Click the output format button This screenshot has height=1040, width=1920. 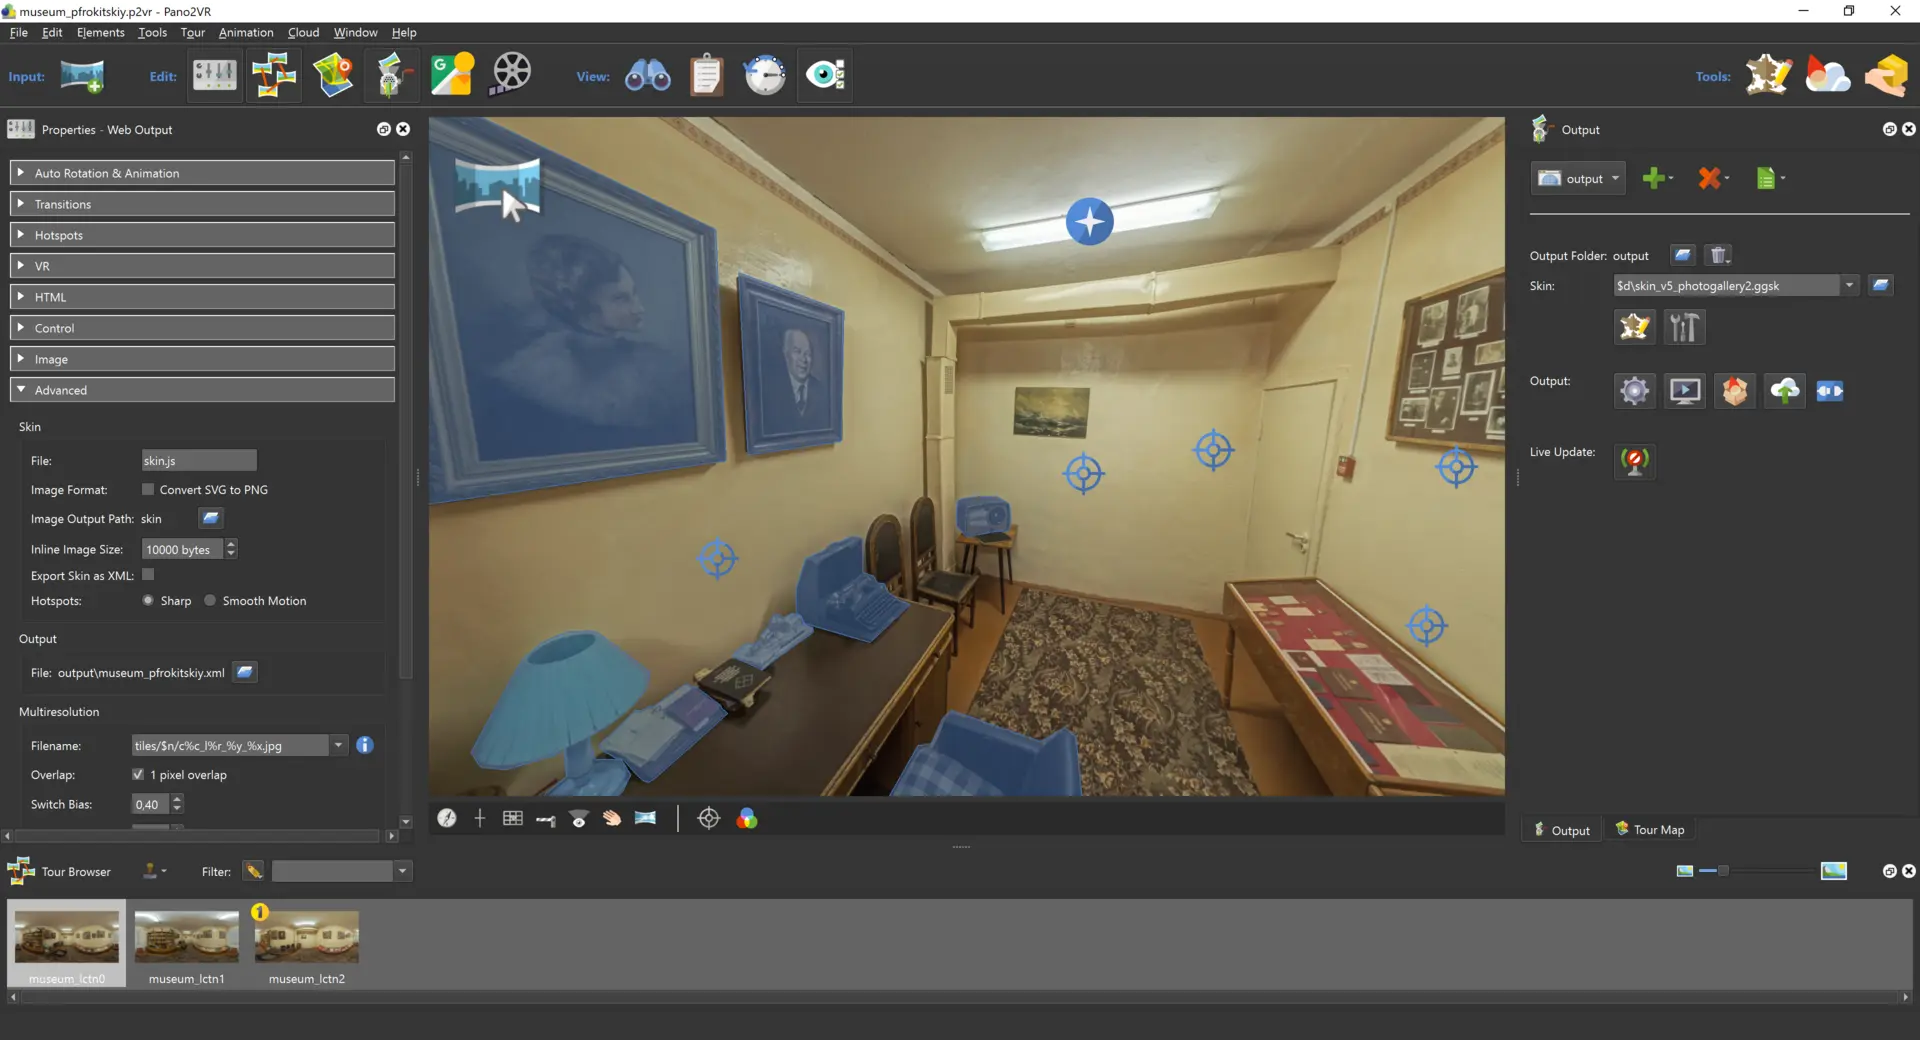1577,178
